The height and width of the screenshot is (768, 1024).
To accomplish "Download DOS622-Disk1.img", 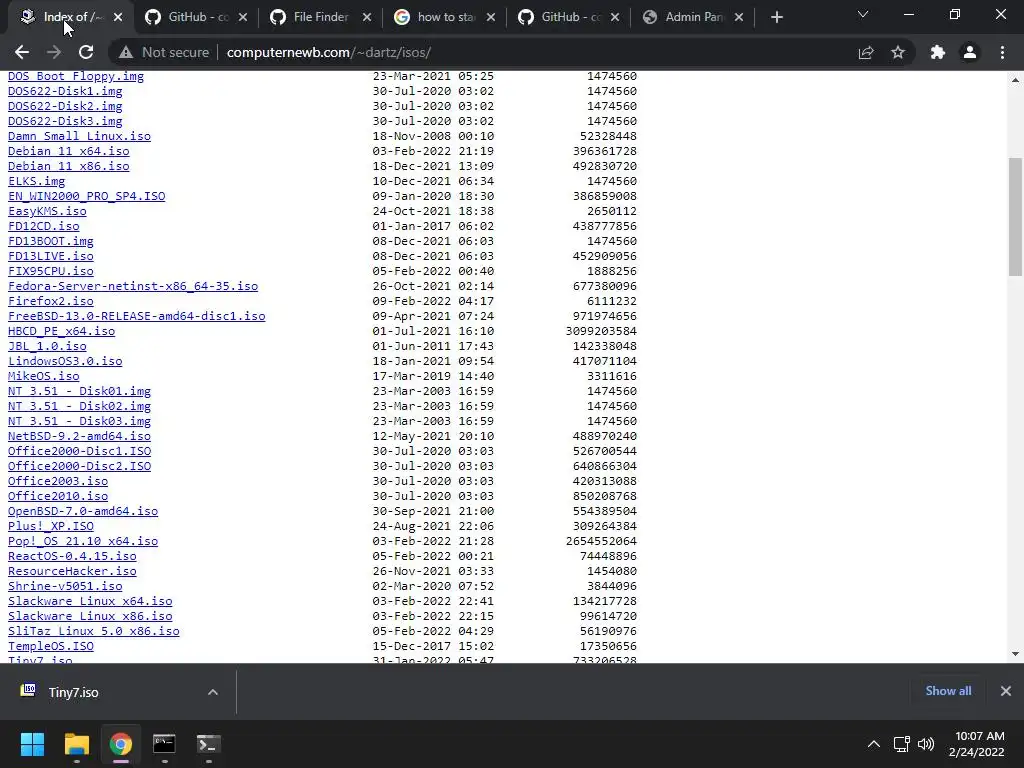I will [65, 91].
